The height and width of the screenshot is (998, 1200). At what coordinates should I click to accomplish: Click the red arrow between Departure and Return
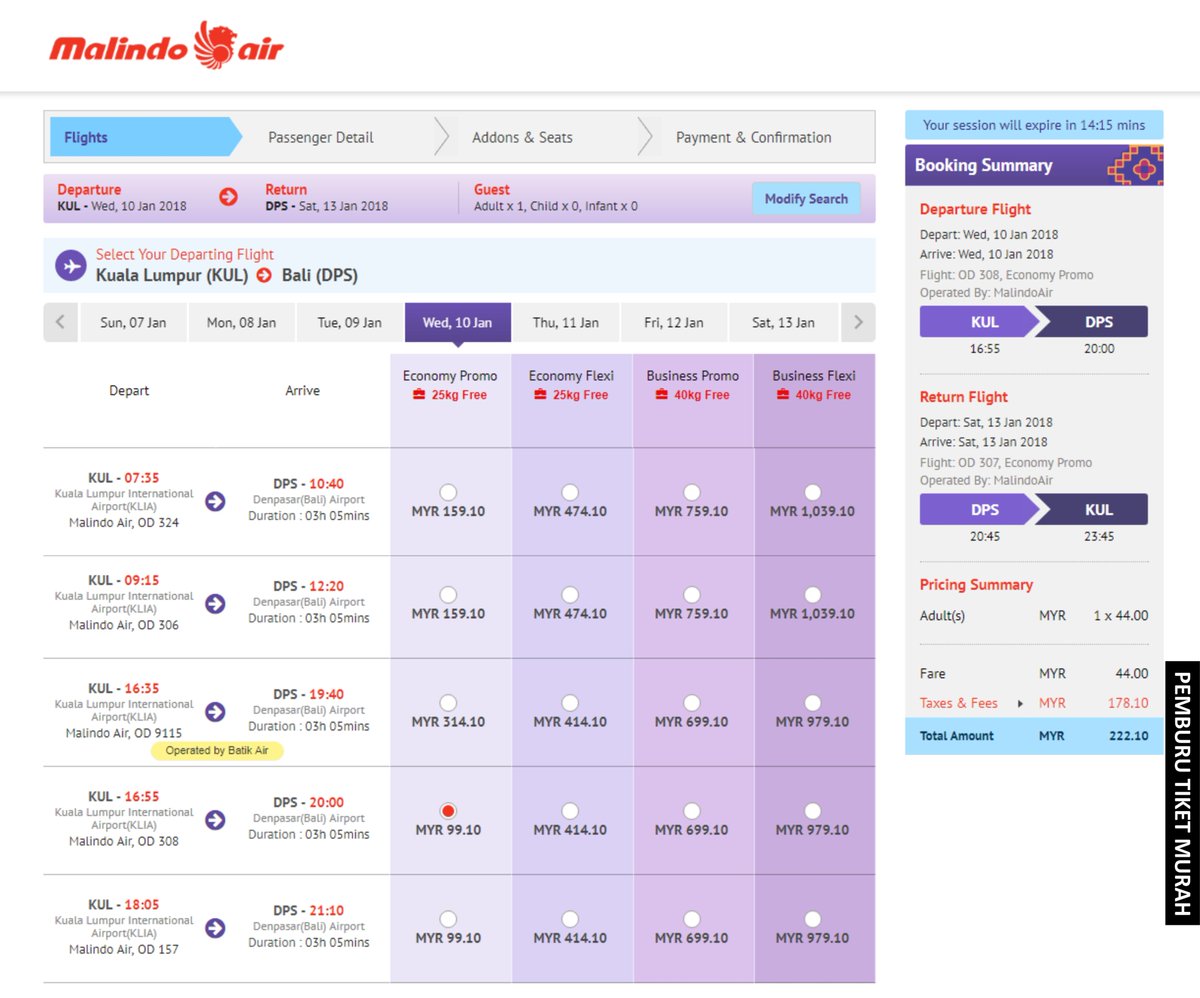(228, 197)
